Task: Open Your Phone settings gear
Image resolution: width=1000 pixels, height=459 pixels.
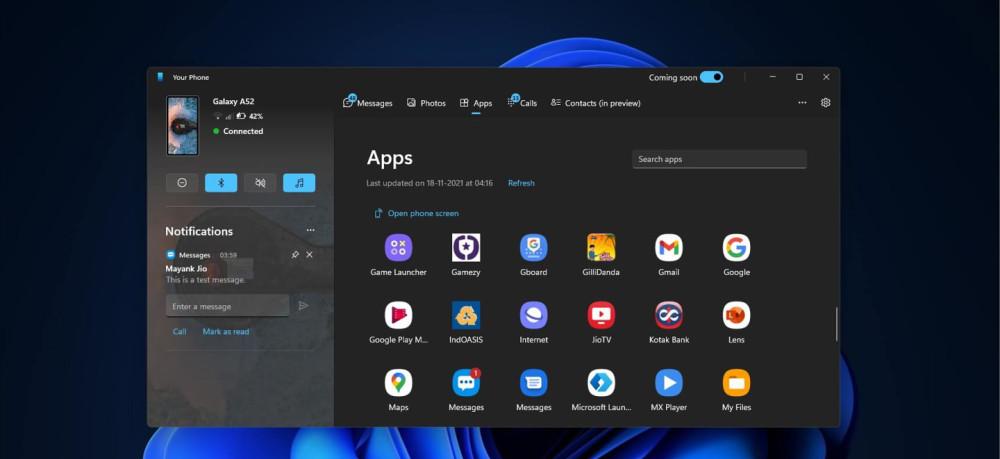Action: coord(825,103)
